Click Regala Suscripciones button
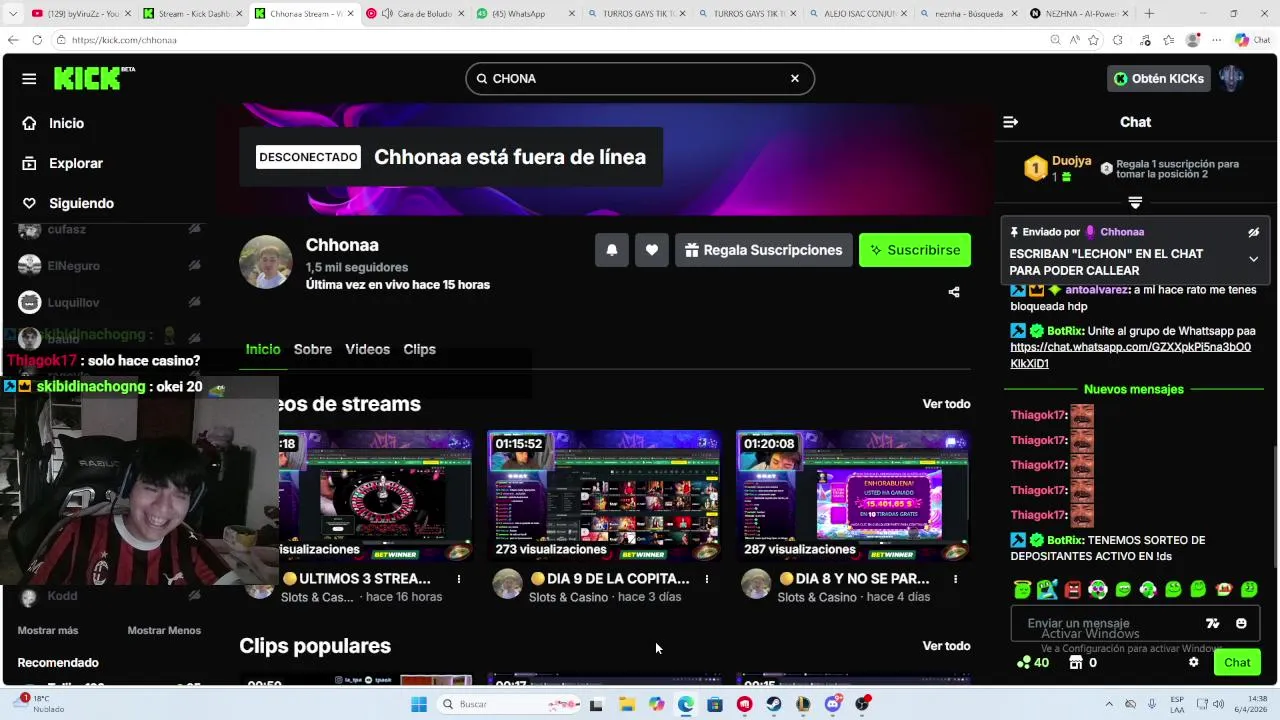The width and height of the screenshot is (1280, 720). [764, 250]
